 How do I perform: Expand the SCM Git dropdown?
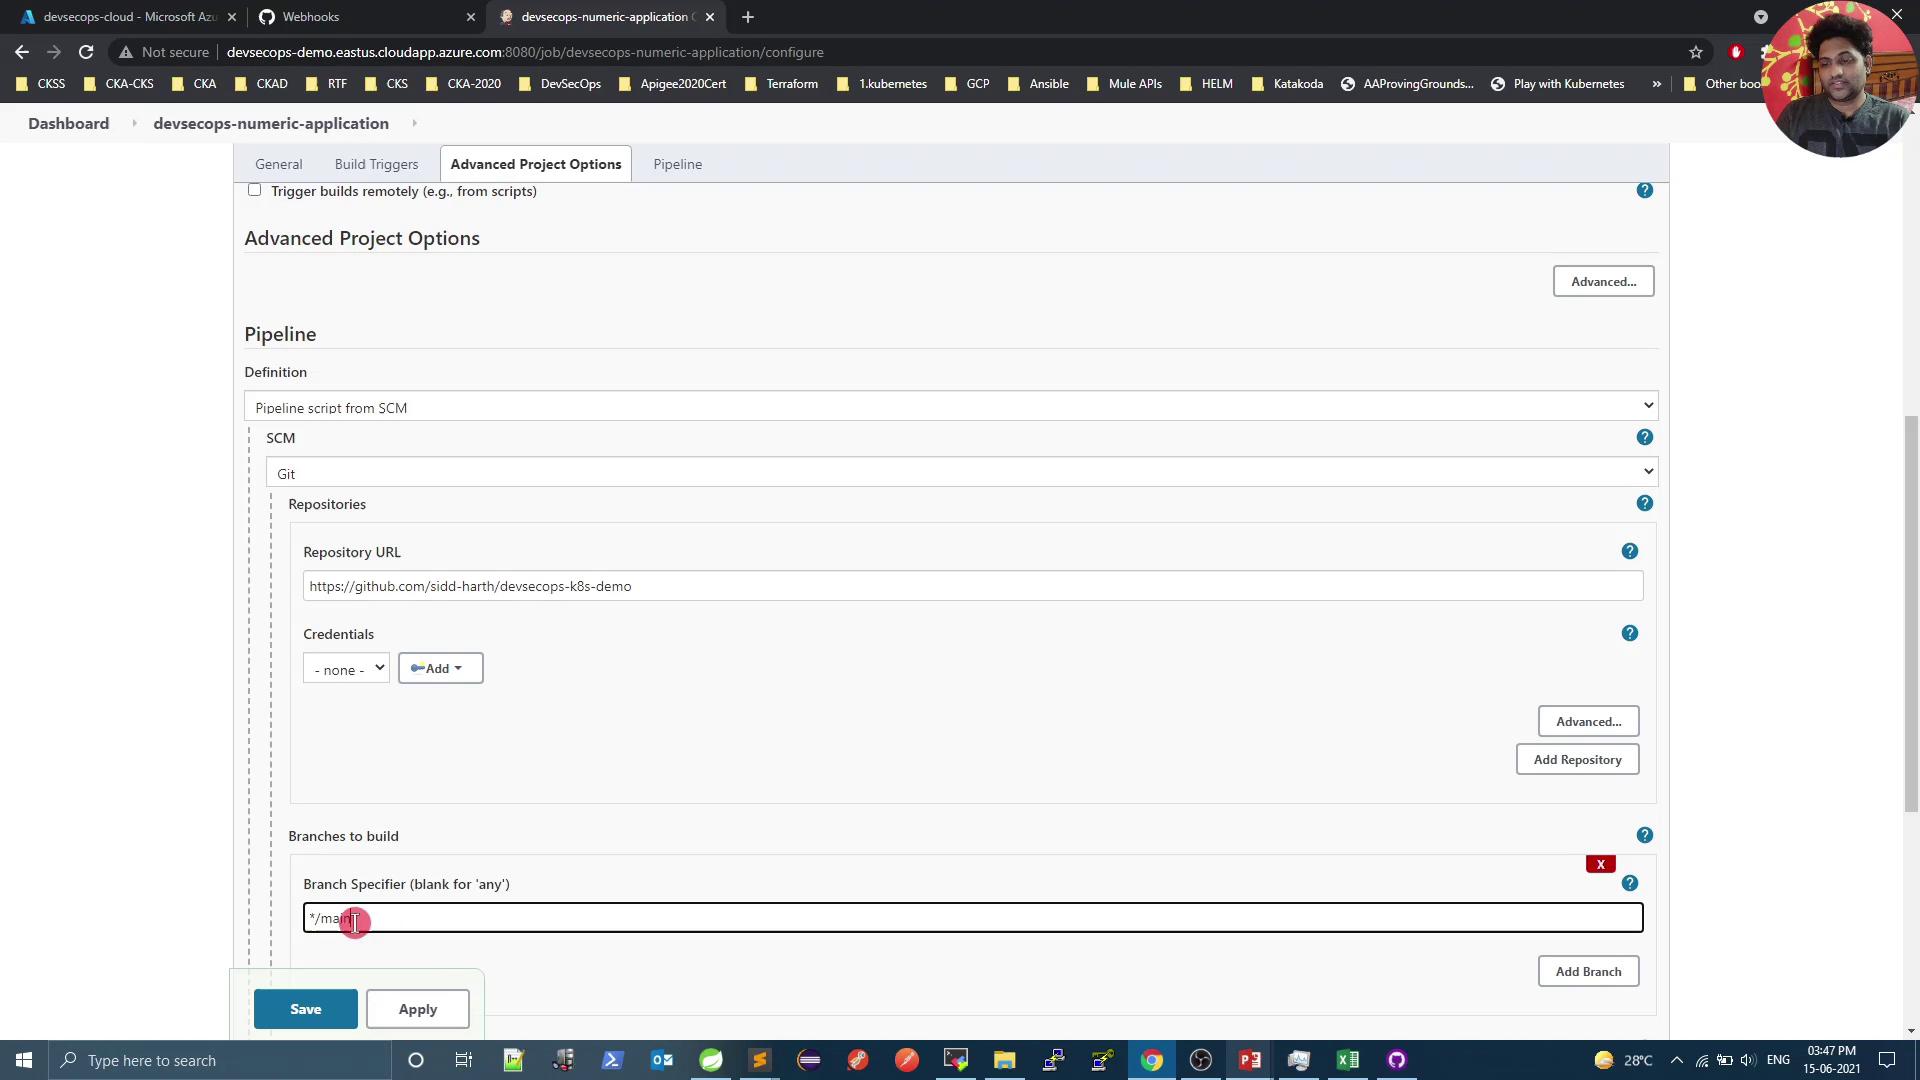960,473
